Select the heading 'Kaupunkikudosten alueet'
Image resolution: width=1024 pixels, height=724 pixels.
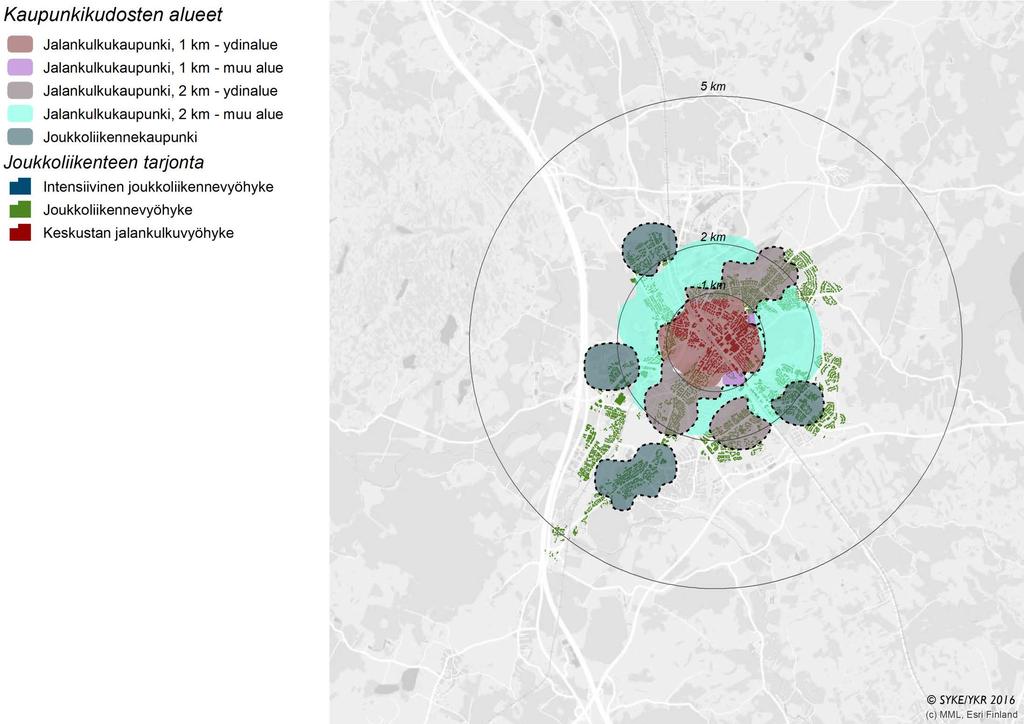tap(113, 14)
